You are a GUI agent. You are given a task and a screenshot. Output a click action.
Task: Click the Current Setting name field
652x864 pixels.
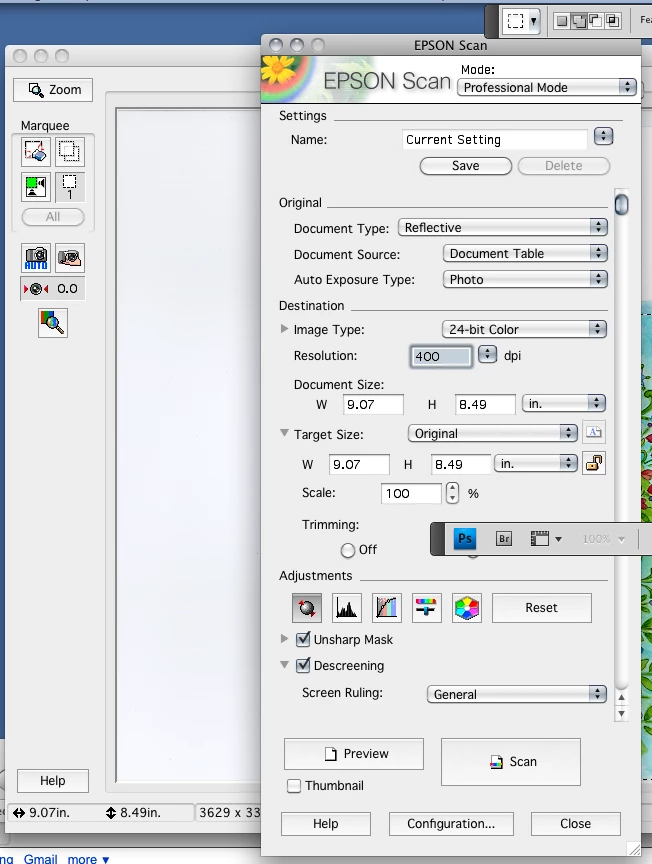[494, 140]
